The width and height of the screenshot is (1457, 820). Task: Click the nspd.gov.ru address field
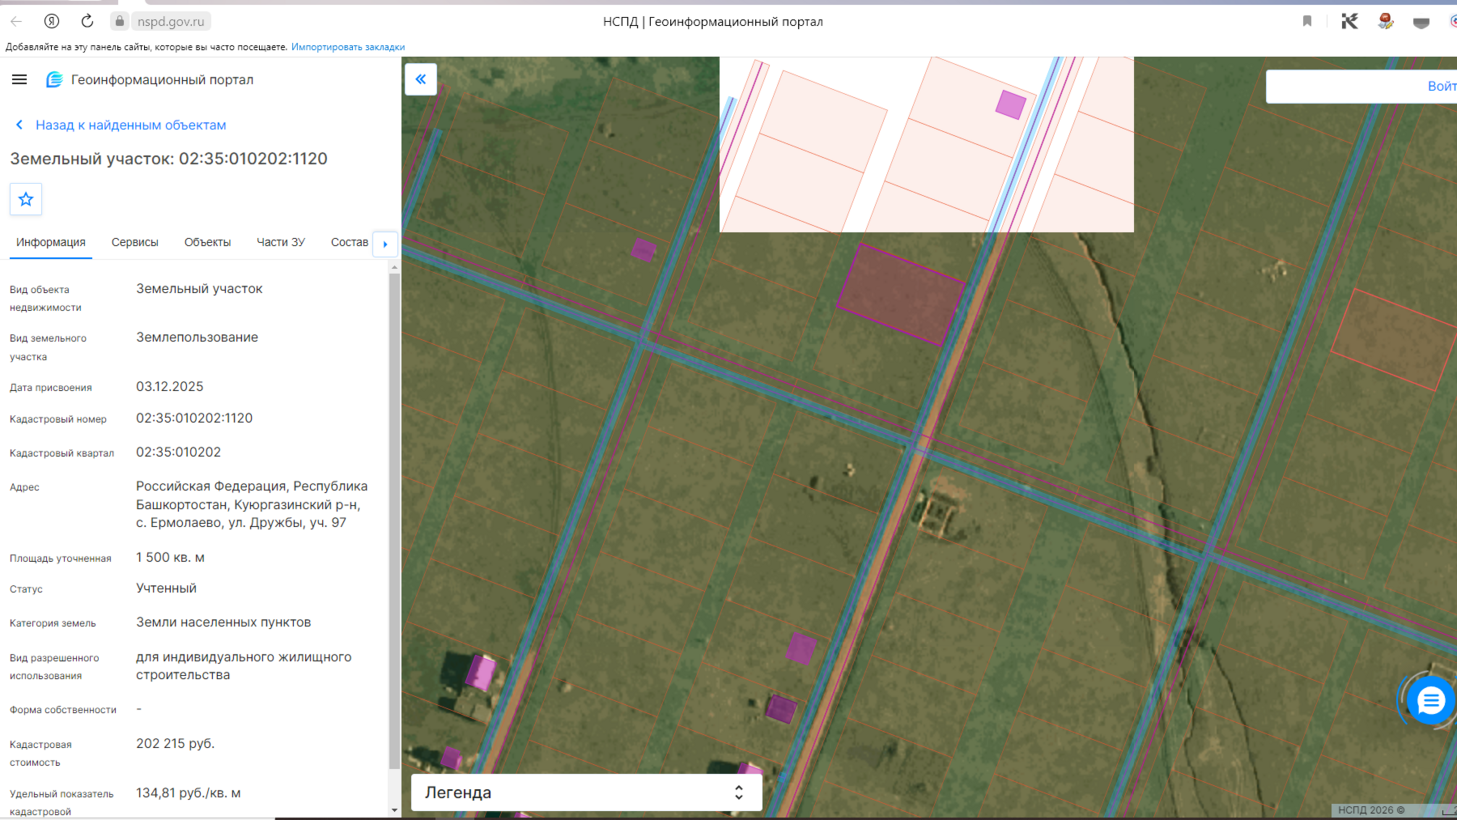tap(171, 21)
